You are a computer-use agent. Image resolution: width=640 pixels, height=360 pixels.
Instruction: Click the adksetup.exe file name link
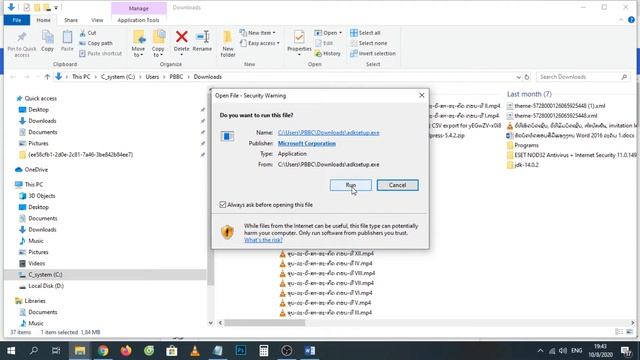[x=328, y=133]
